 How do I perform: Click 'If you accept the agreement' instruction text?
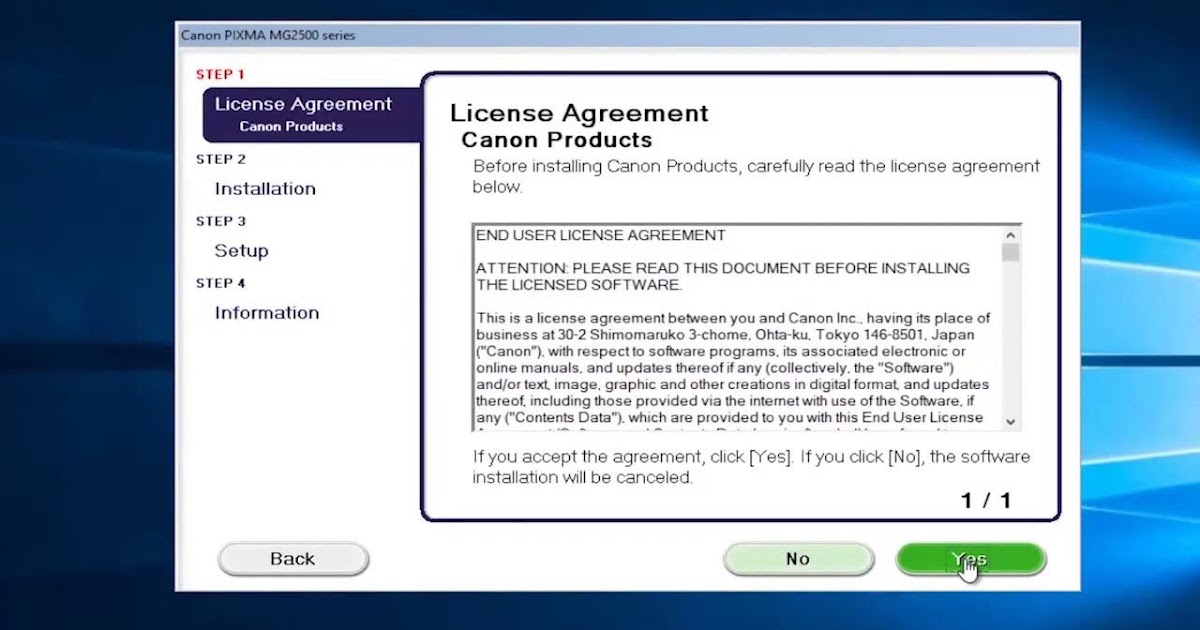click(x=751, y=467)
